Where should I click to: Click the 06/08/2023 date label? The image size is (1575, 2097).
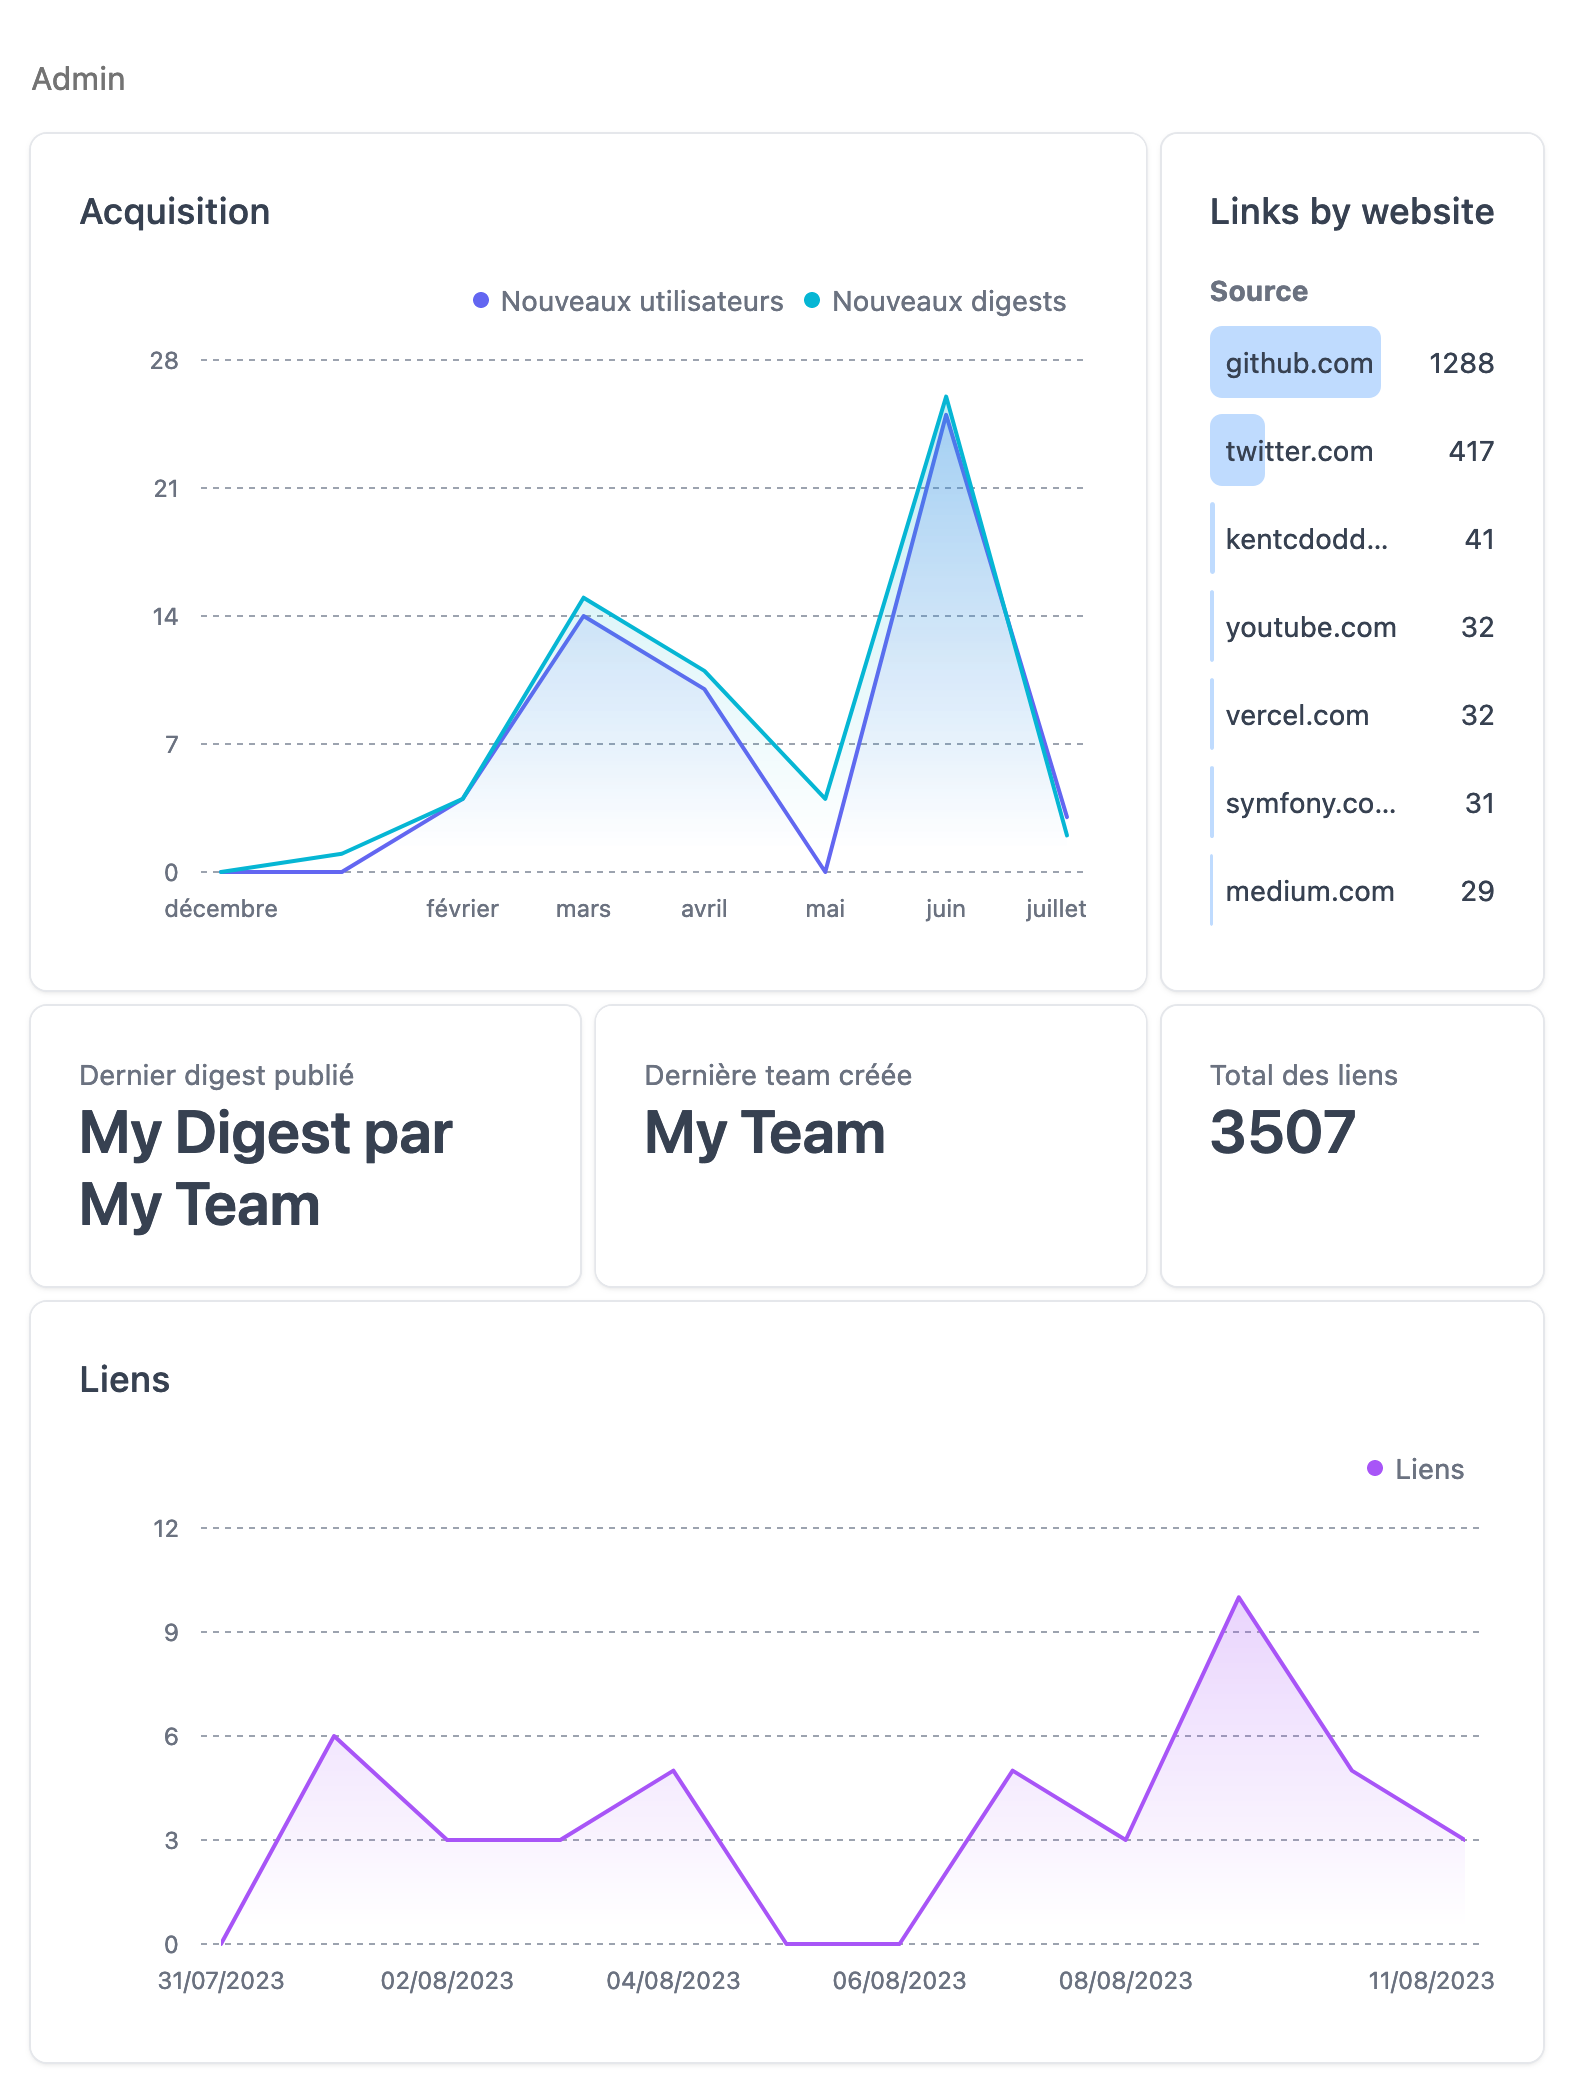point(899,1981)
